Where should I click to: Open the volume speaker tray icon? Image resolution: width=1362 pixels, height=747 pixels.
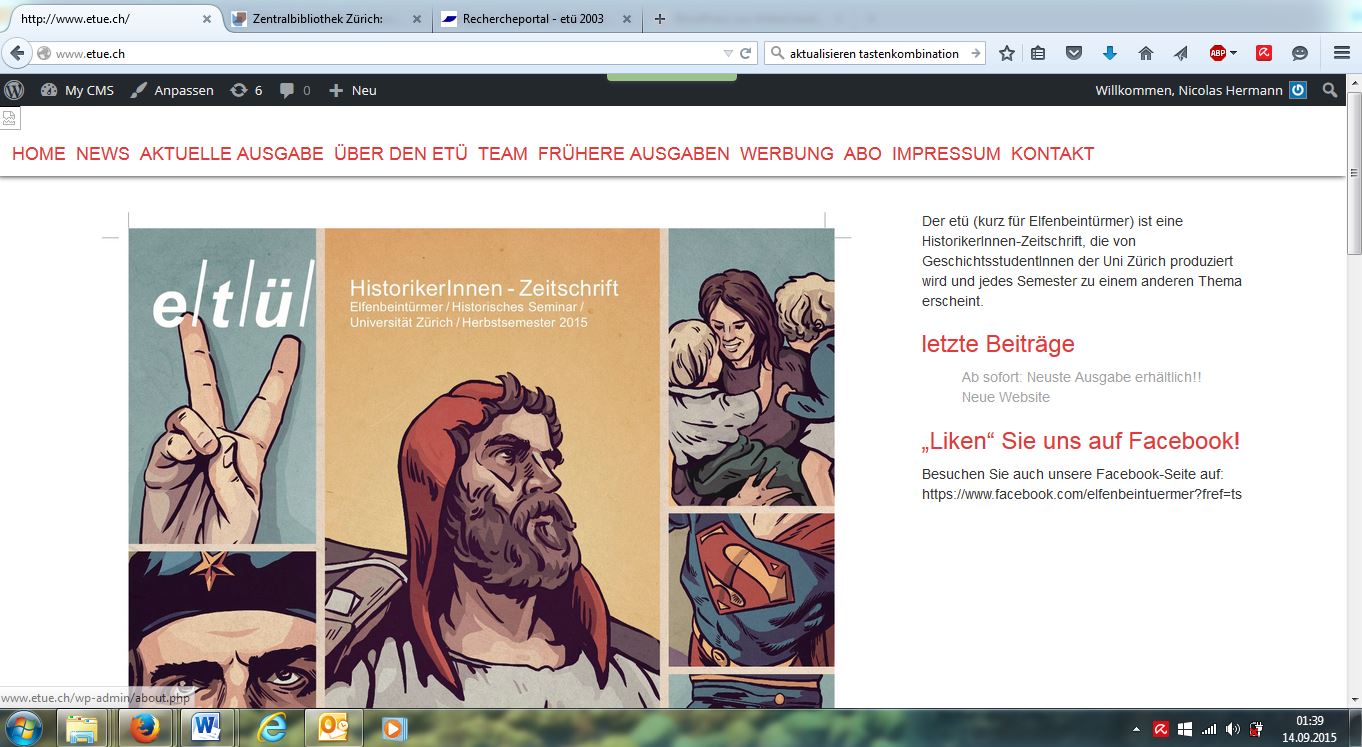point(1232,729)
